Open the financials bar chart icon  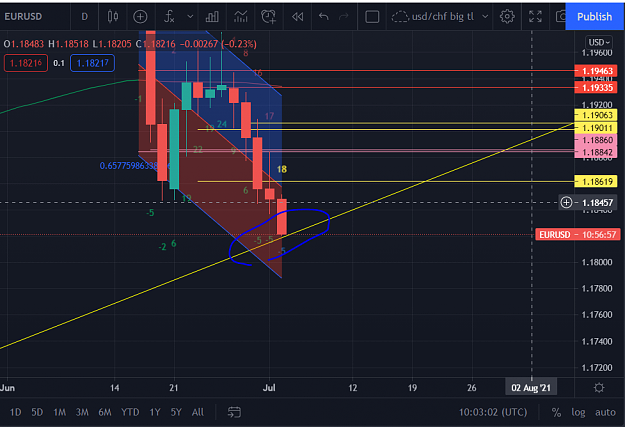click(212, 17)
